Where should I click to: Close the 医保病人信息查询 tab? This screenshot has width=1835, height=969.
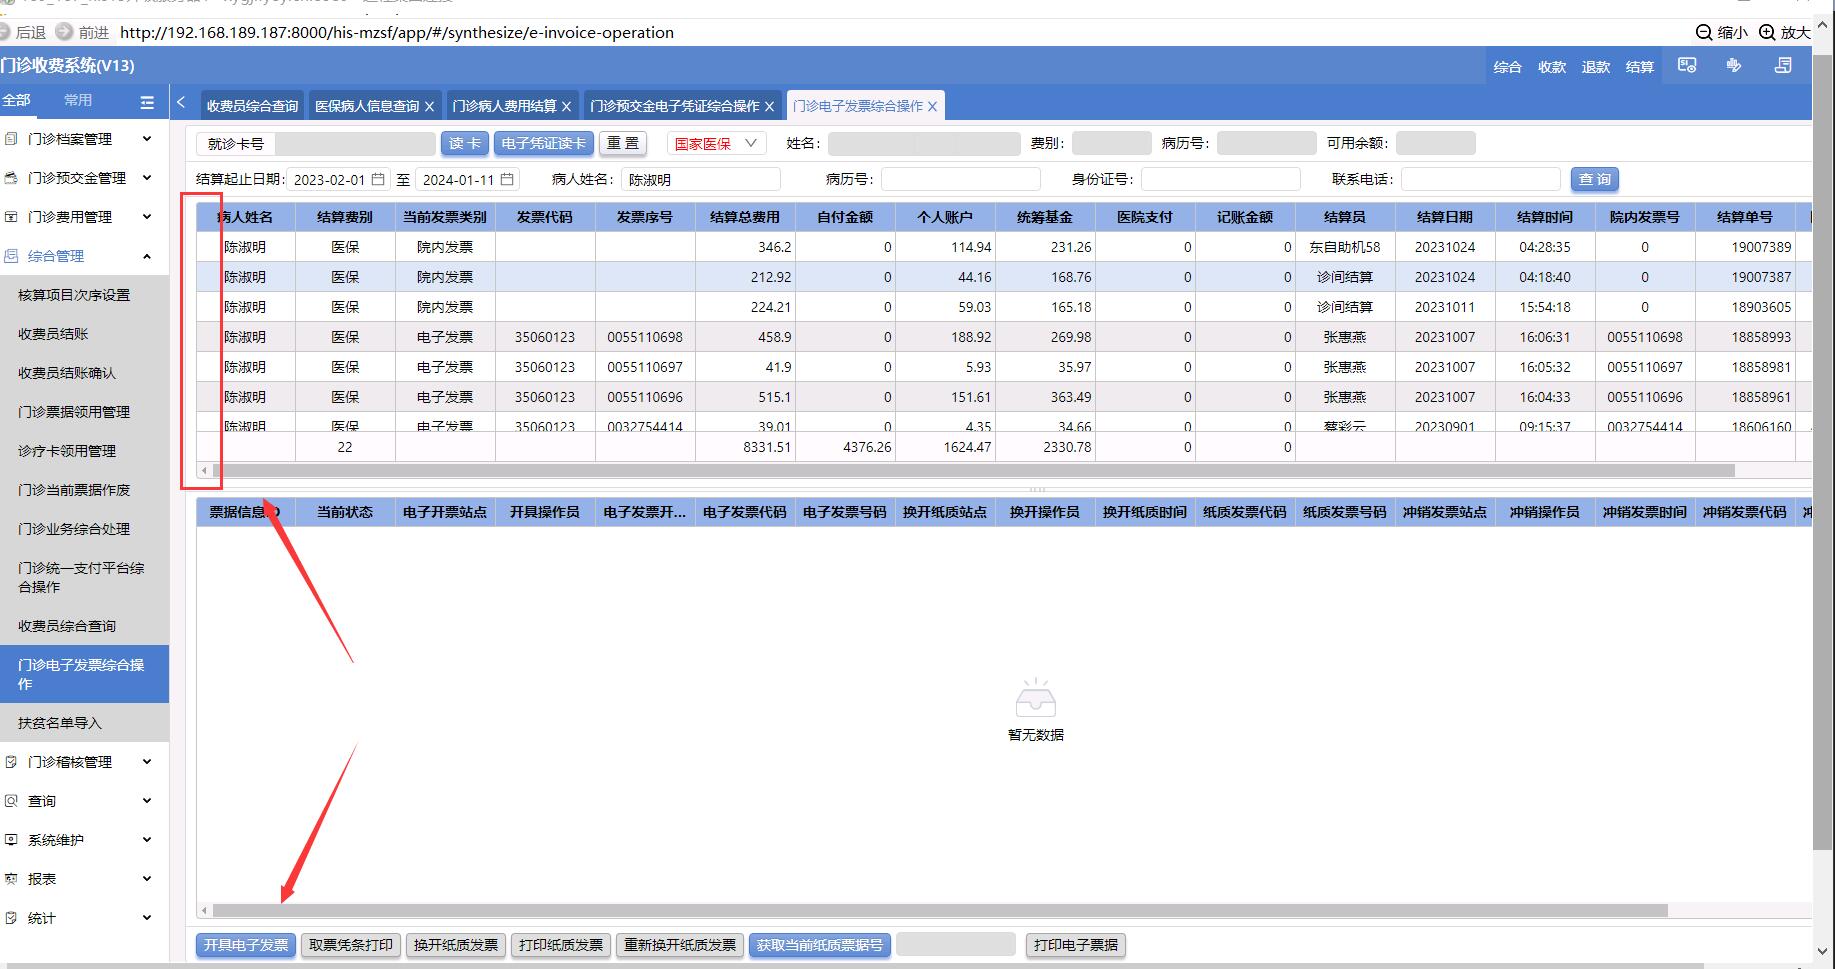[430, 106]
